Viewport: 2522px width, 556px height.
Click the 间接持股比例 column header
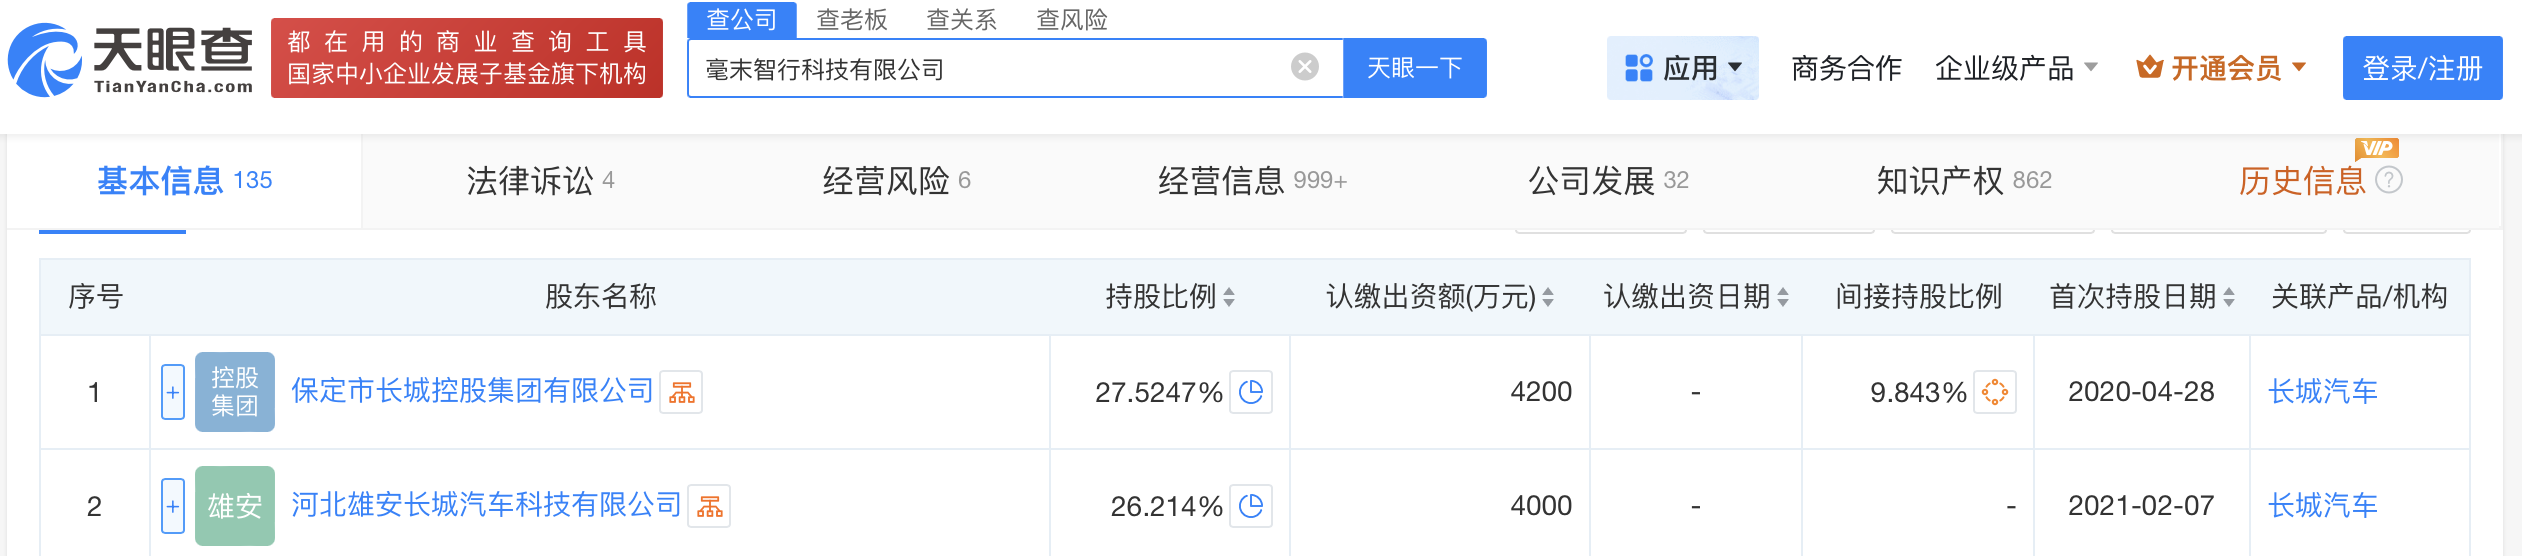pyautogui.click(x=1918, y=296)
